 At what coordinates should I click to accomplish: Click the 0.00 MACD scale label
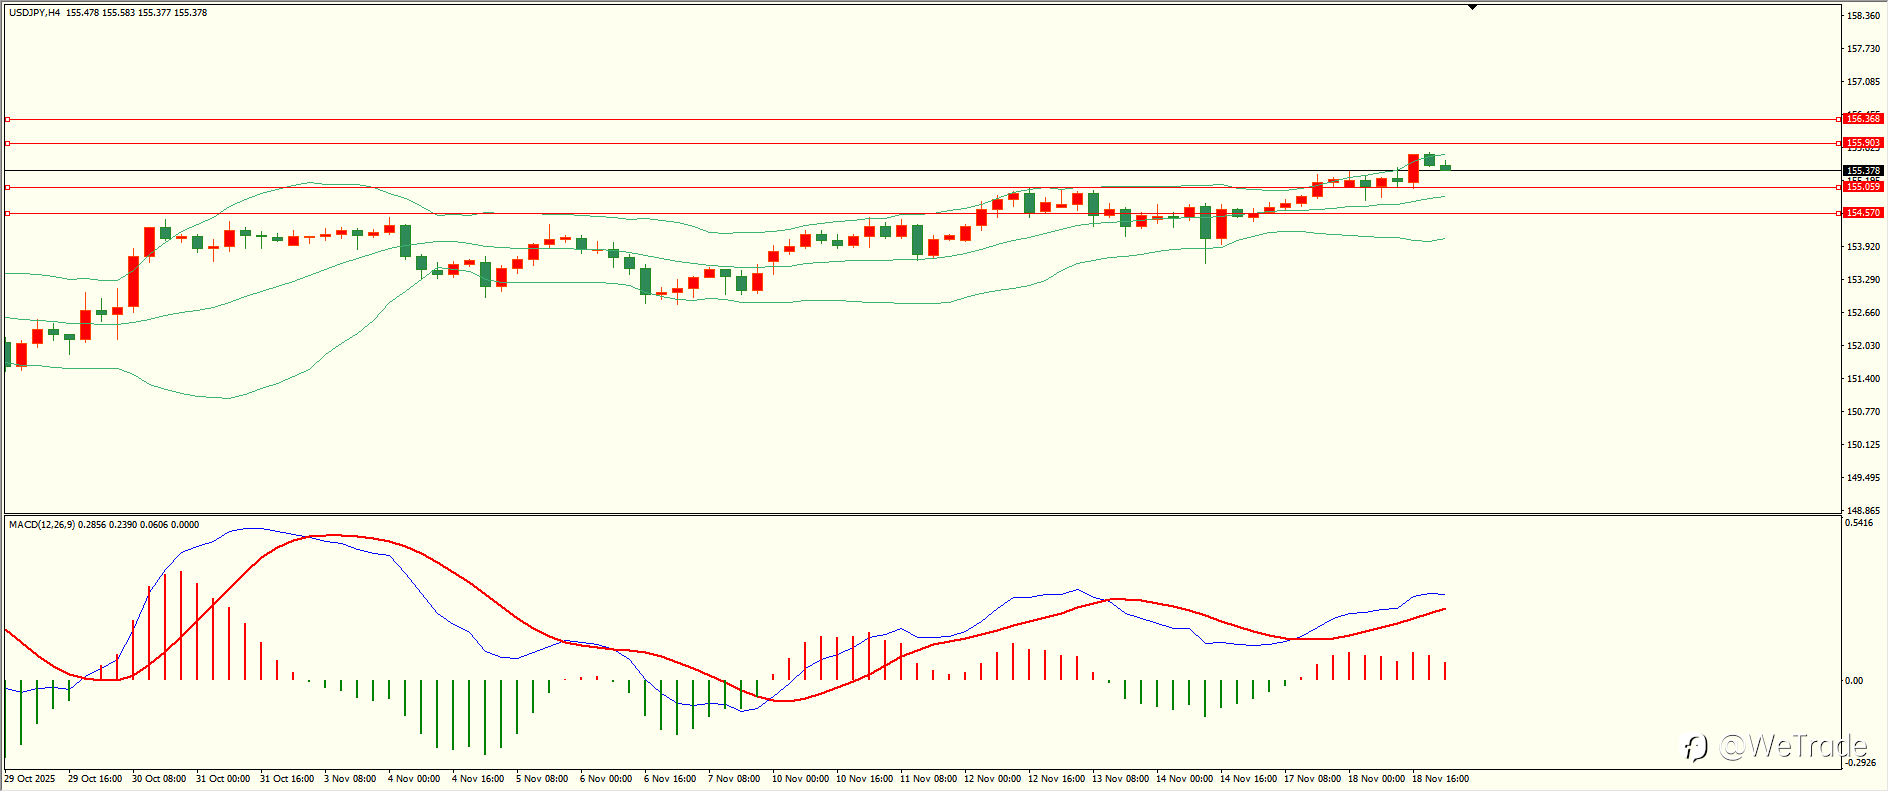click(1854, 681)
